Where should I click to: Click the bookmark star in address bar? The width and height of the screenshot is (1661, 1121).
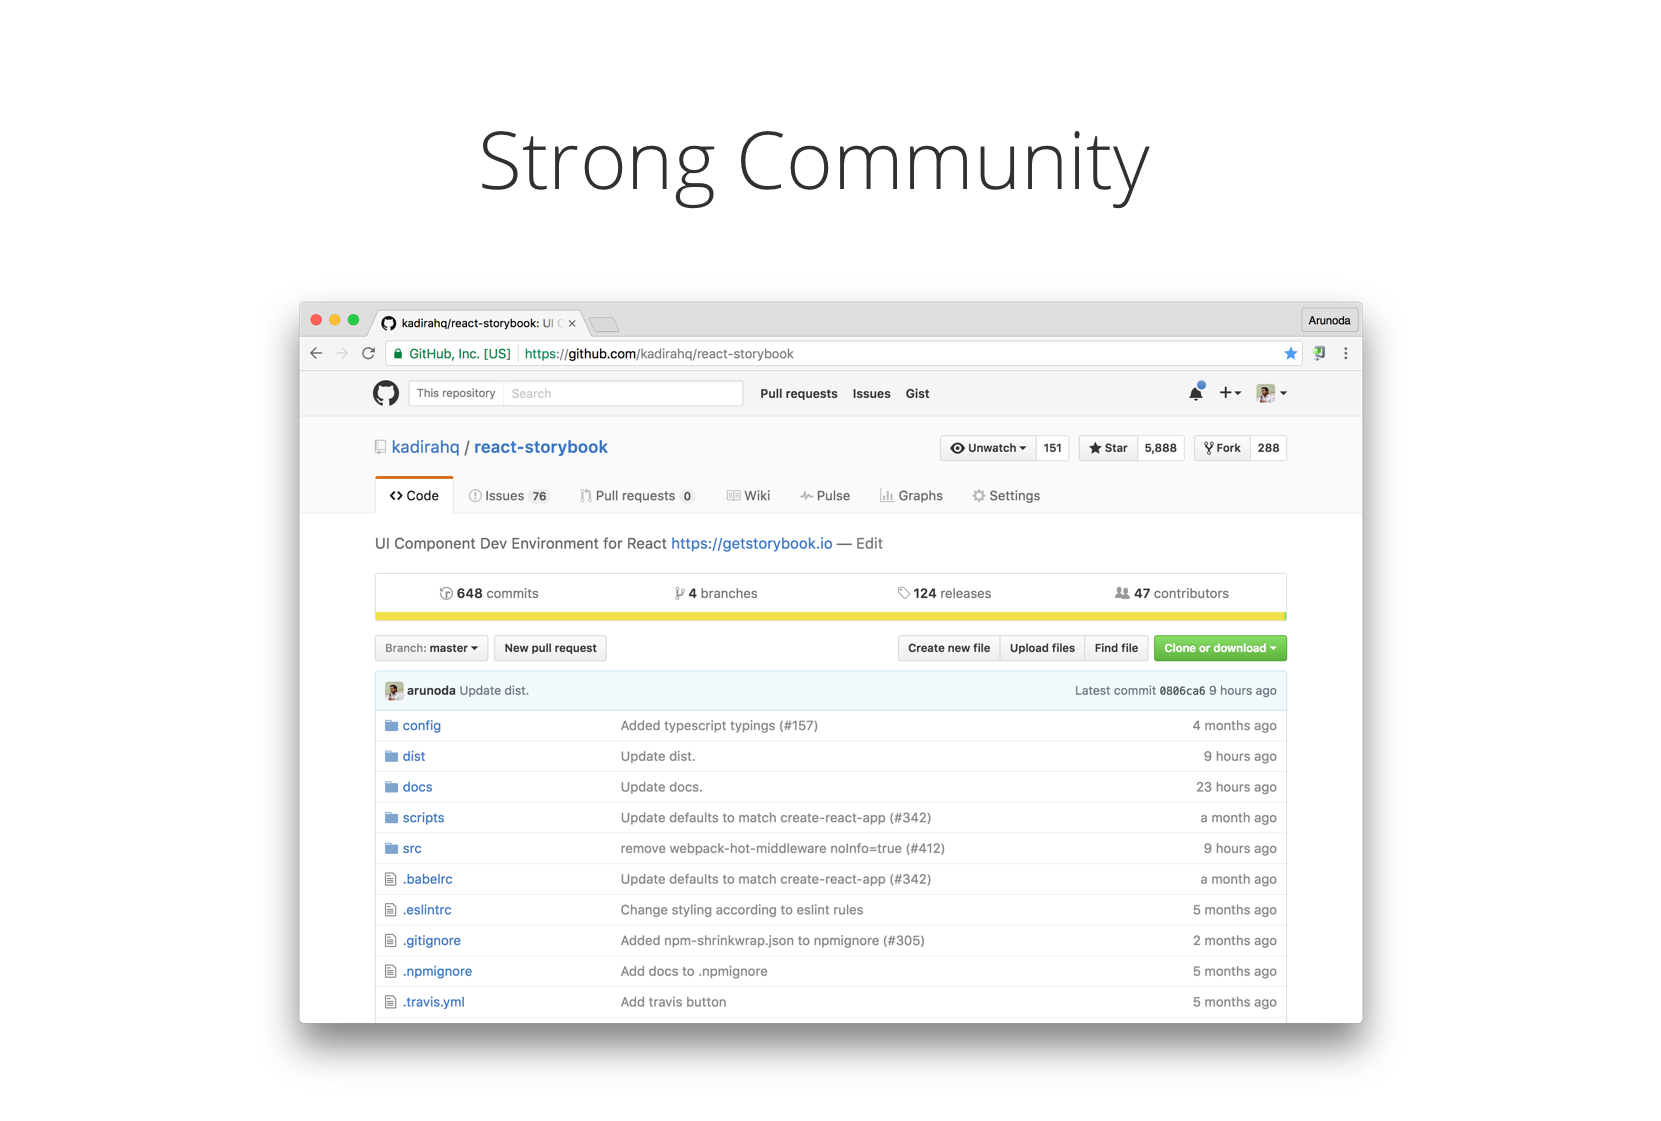(x=1291, y=353)
